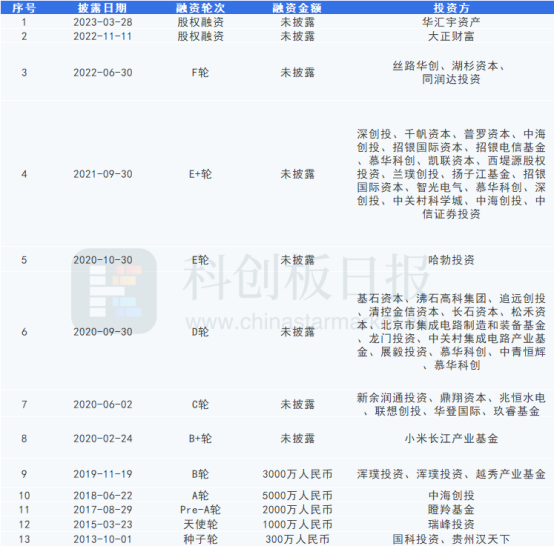Click investor 大正财富
This screenshot has height=547, width=554.
point(451,36)
